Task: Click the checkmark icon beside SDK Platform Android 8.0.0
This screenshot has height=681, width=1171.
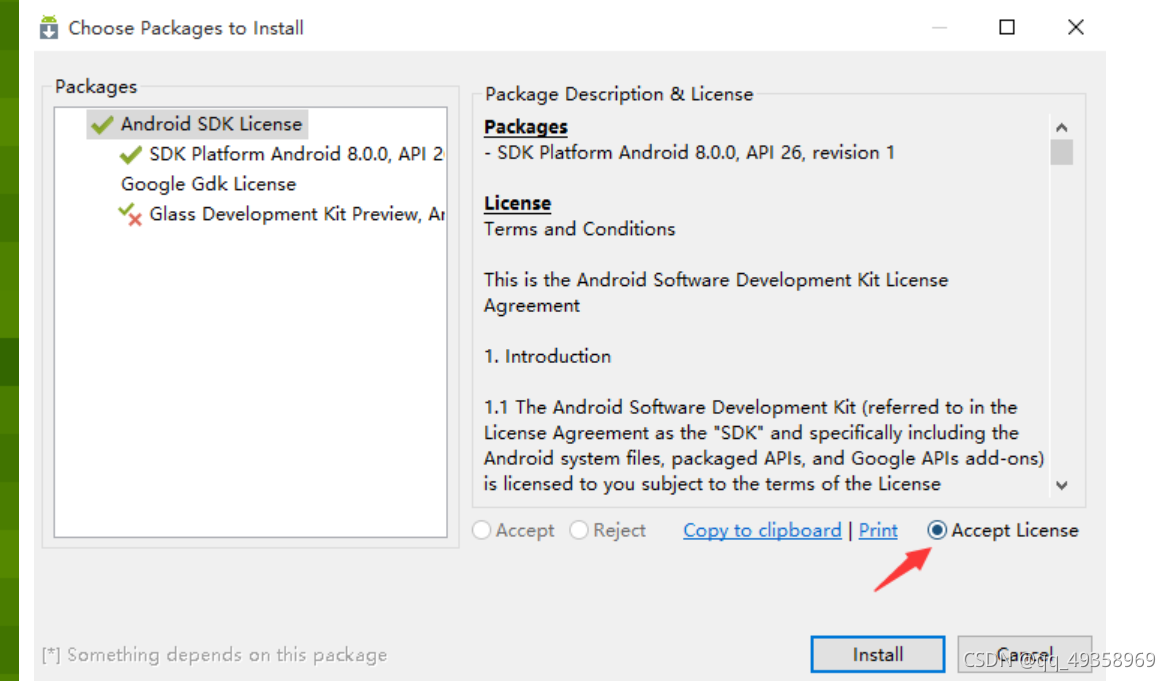Action: [x=130, y=155]
